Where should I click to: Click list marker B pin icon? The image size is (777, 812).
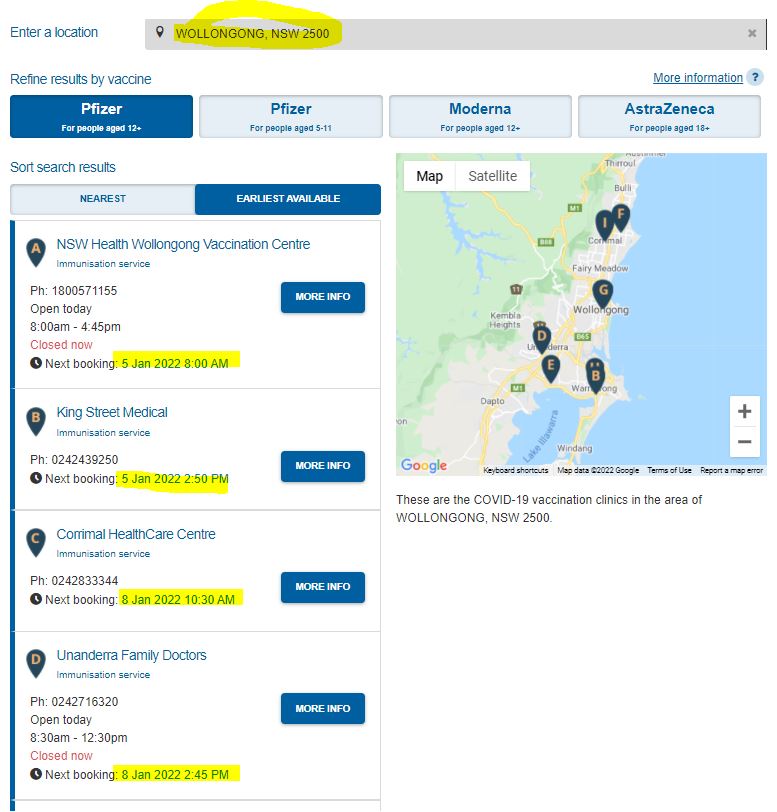36,421
